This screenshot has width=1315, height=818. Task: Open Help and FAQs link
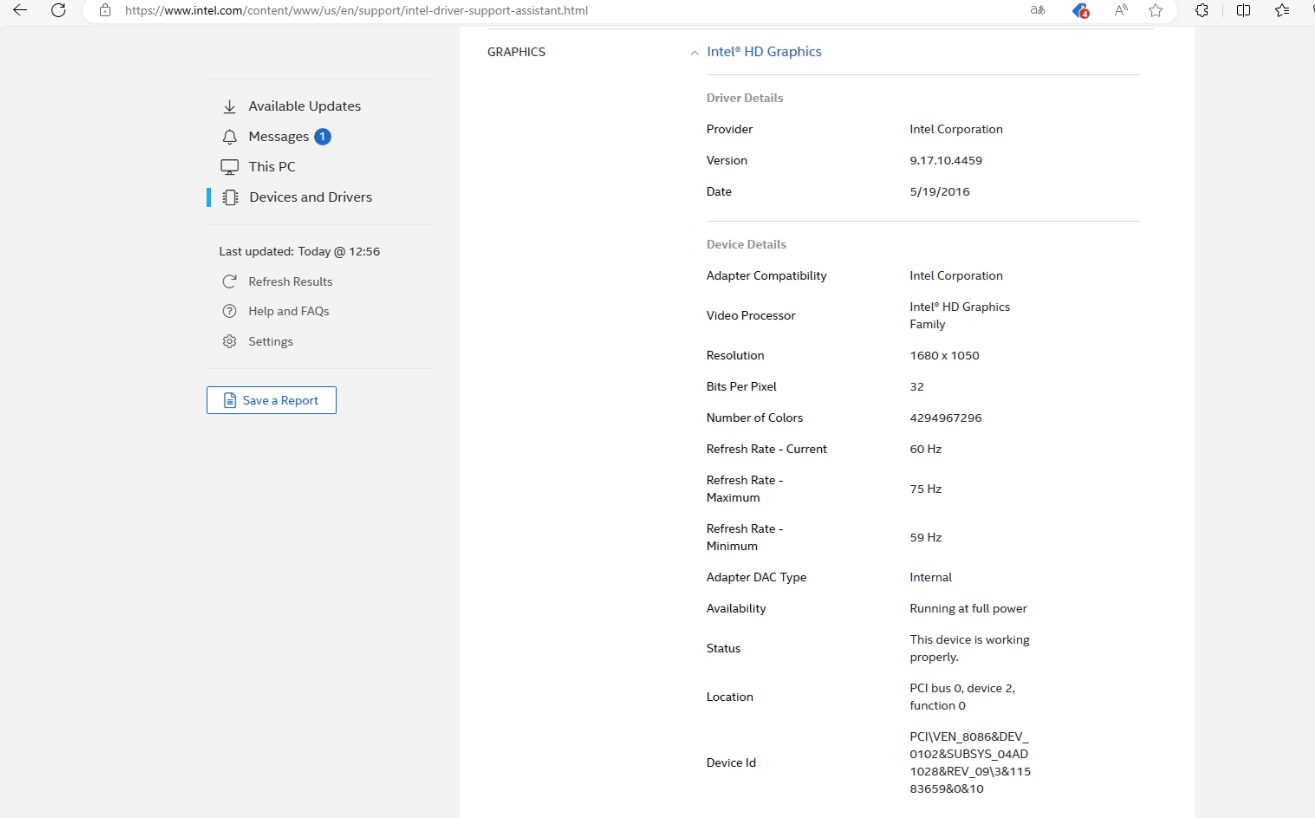(x=288, y=311)
